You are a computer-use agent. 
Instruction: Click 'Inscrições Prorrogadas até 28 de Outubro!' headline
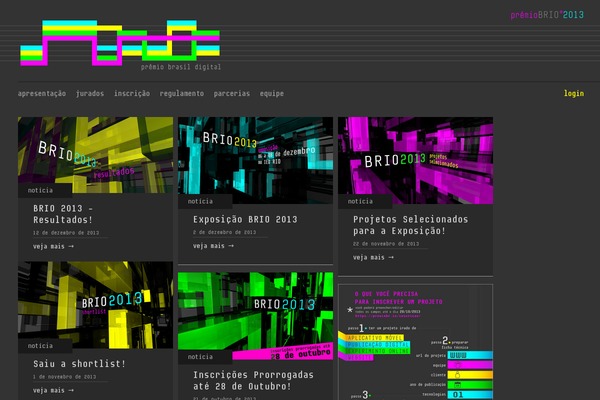[253, 380]
